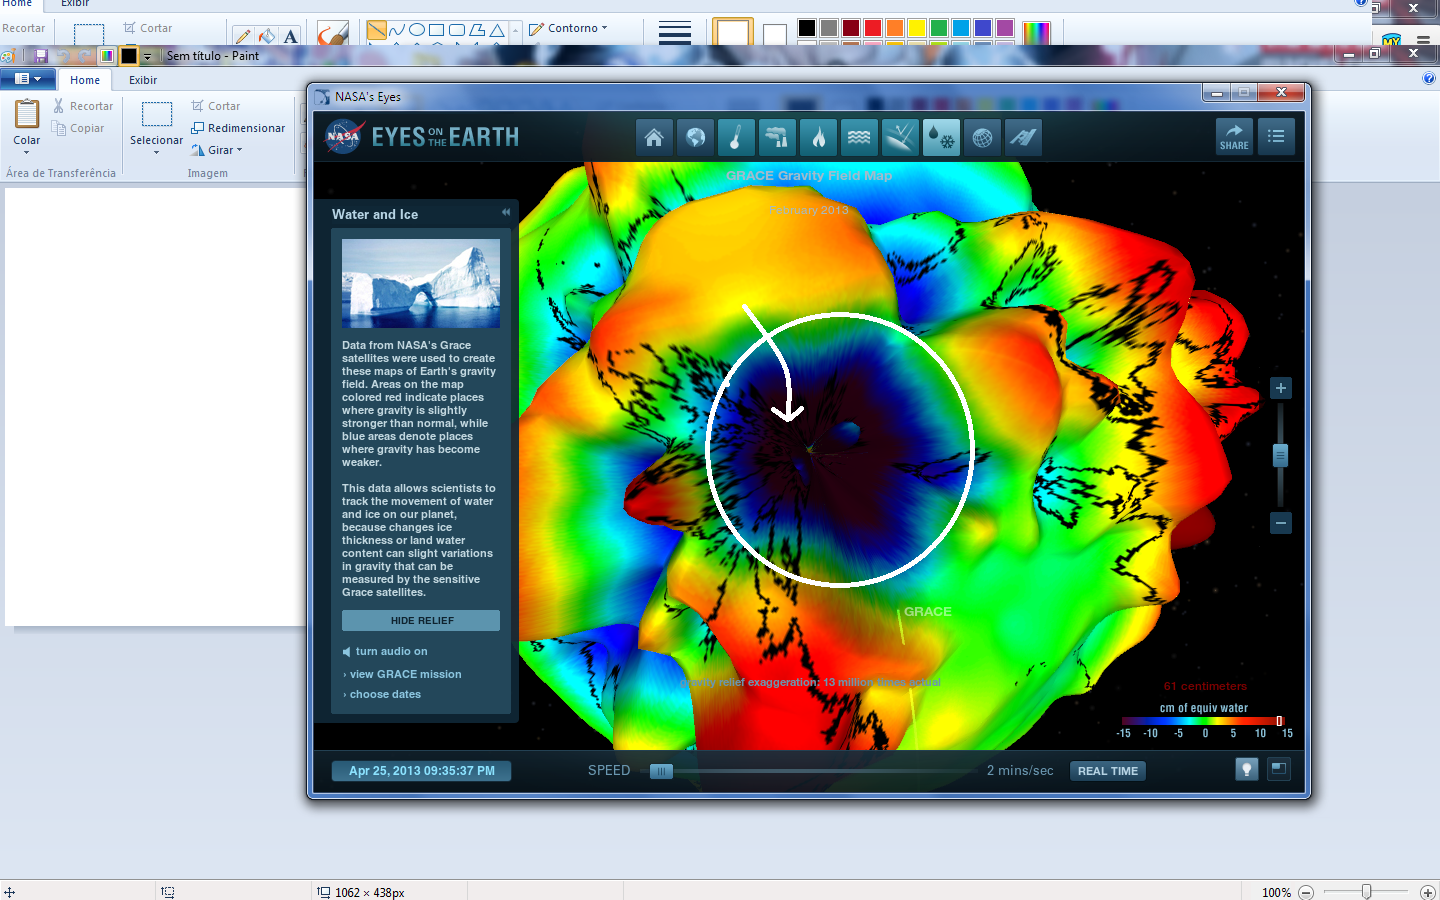Select the factory smokestack emissions icon

[777, 138]
